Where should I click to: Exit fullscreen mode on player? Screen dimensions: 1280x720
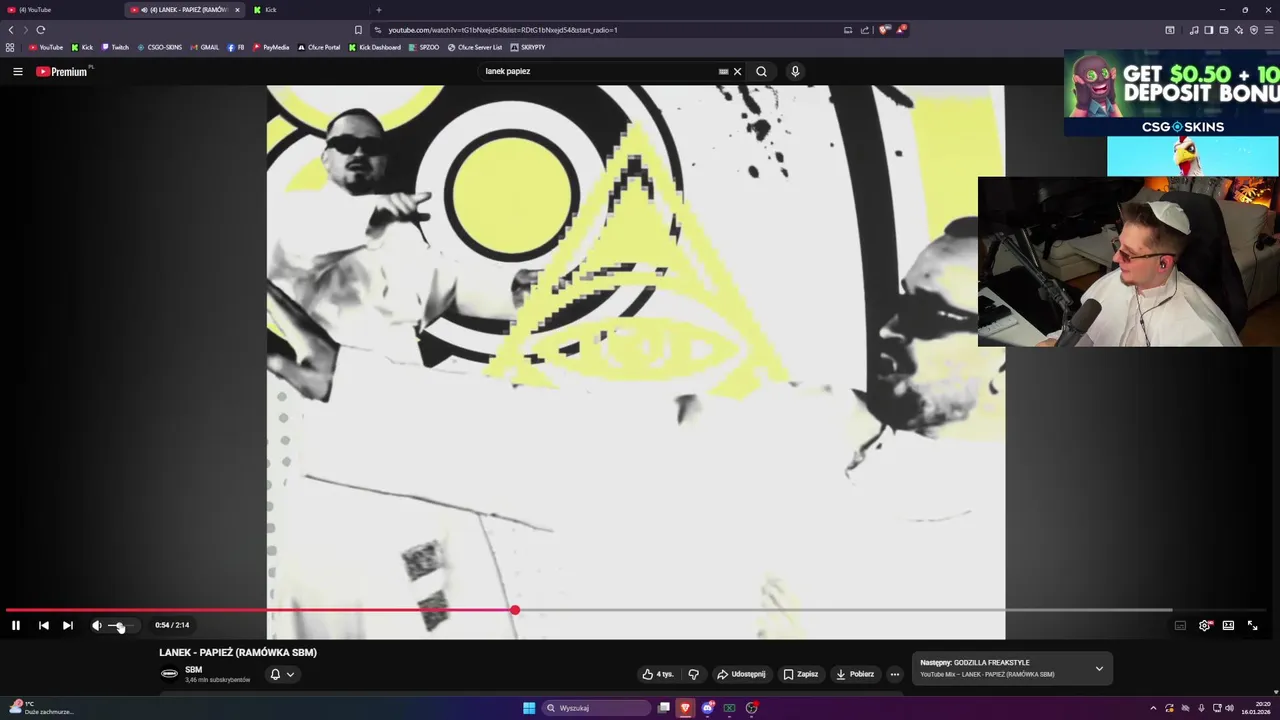pos(1252,625)
